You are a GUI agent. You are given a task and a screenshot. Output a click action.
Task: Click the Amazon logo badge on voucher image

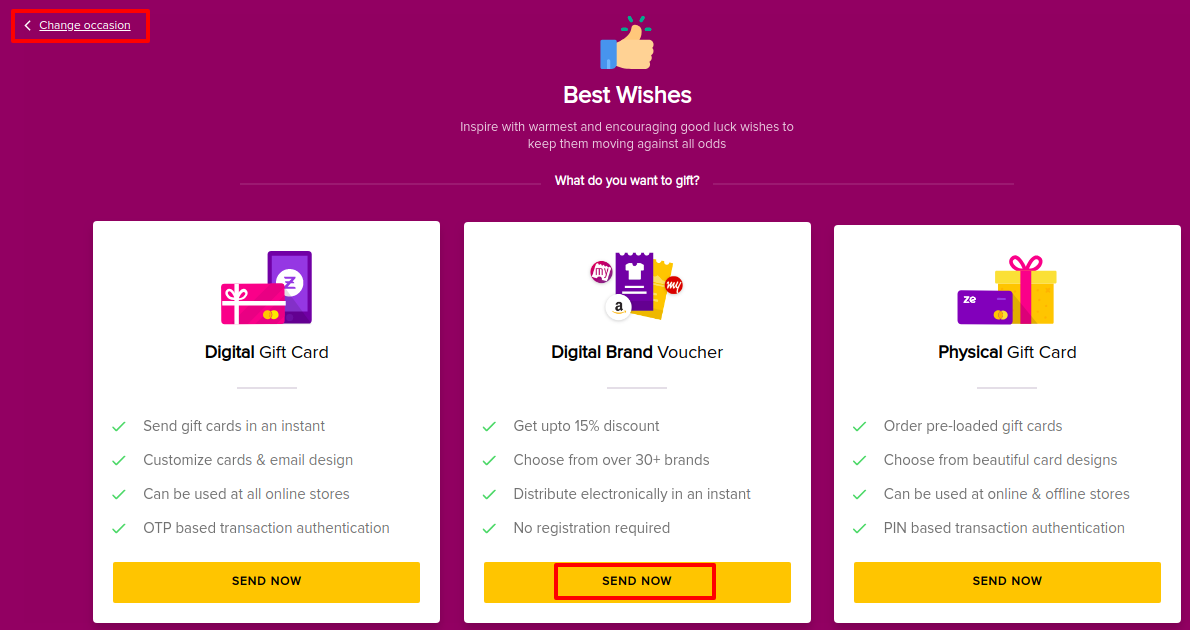(619, 307)
